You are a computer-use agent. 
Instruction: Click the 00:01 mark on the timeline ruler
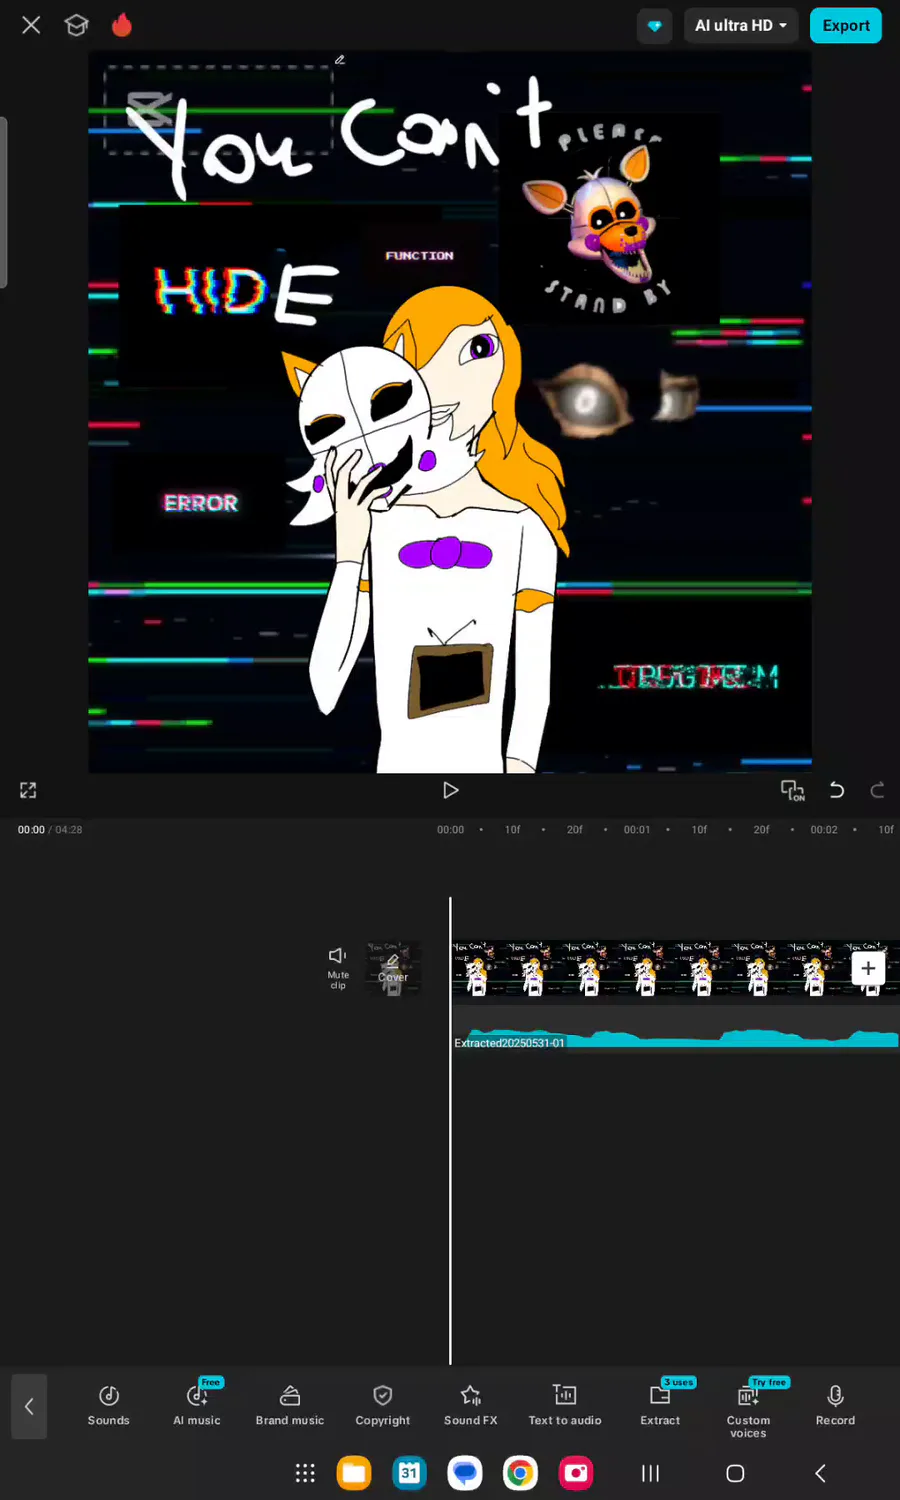pos(637,830)
